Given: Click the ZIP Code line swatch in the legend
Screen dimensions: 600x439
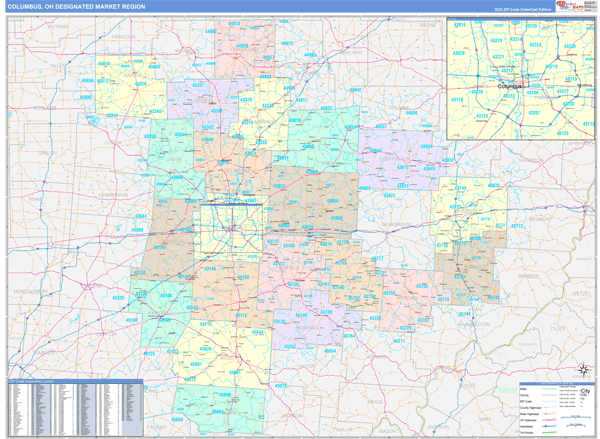Looking at the screenshot, I should pyautogui.click(x=549, y=401).
